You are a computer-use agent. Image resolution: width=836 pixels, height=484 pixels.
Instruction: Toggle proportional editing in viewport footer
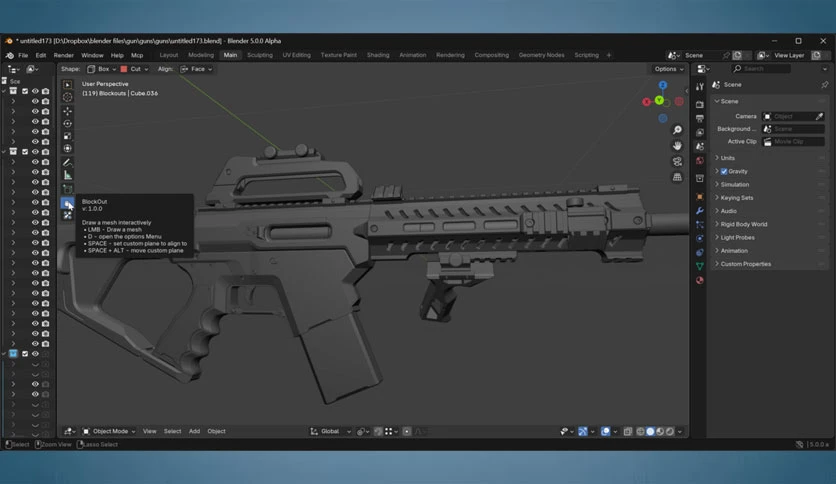pyautogui.click(x=407, y=431)
